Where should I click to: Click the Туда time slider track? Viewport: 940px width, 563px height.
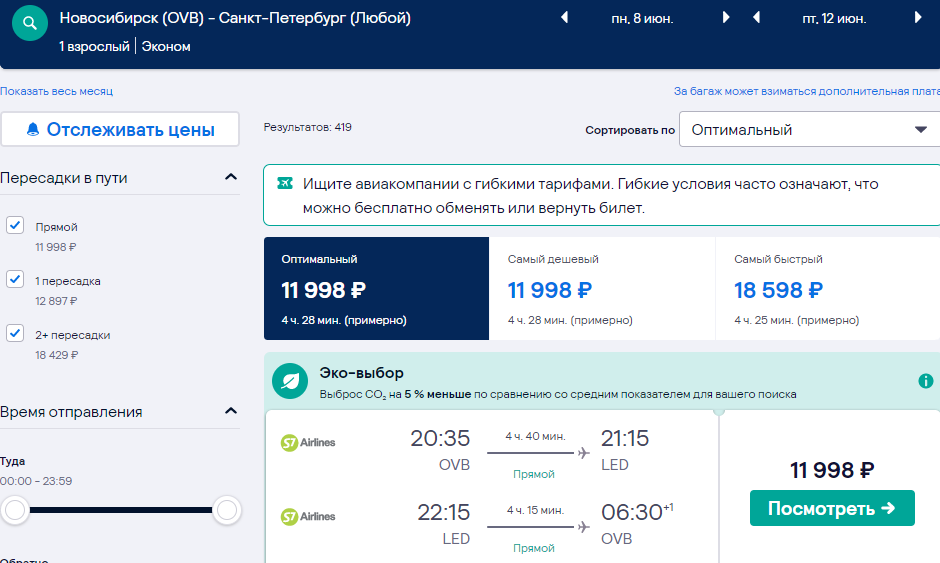click(120, 510)
